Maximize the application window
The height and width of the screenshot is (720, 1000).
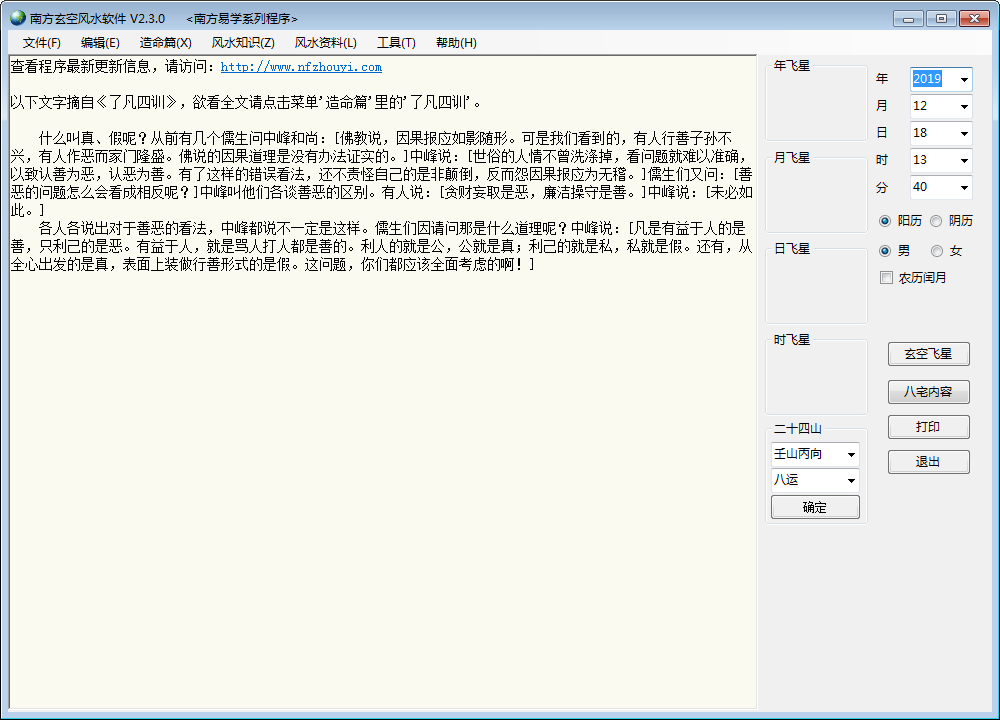pyautogui.click(x=941, y=18)
